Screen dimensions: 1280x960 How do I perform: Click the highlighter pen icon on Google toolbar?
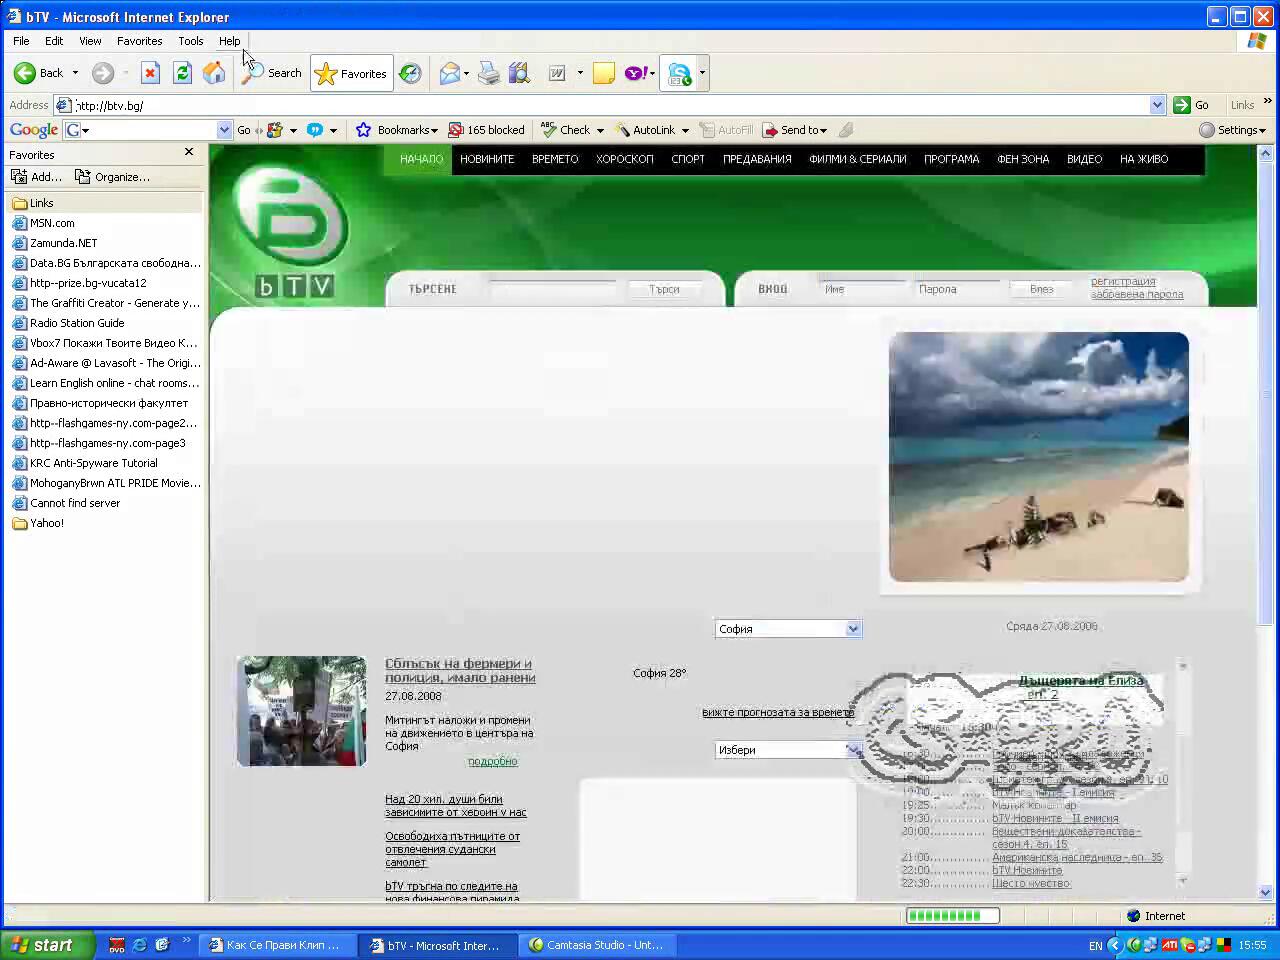(x=846, y=130)
